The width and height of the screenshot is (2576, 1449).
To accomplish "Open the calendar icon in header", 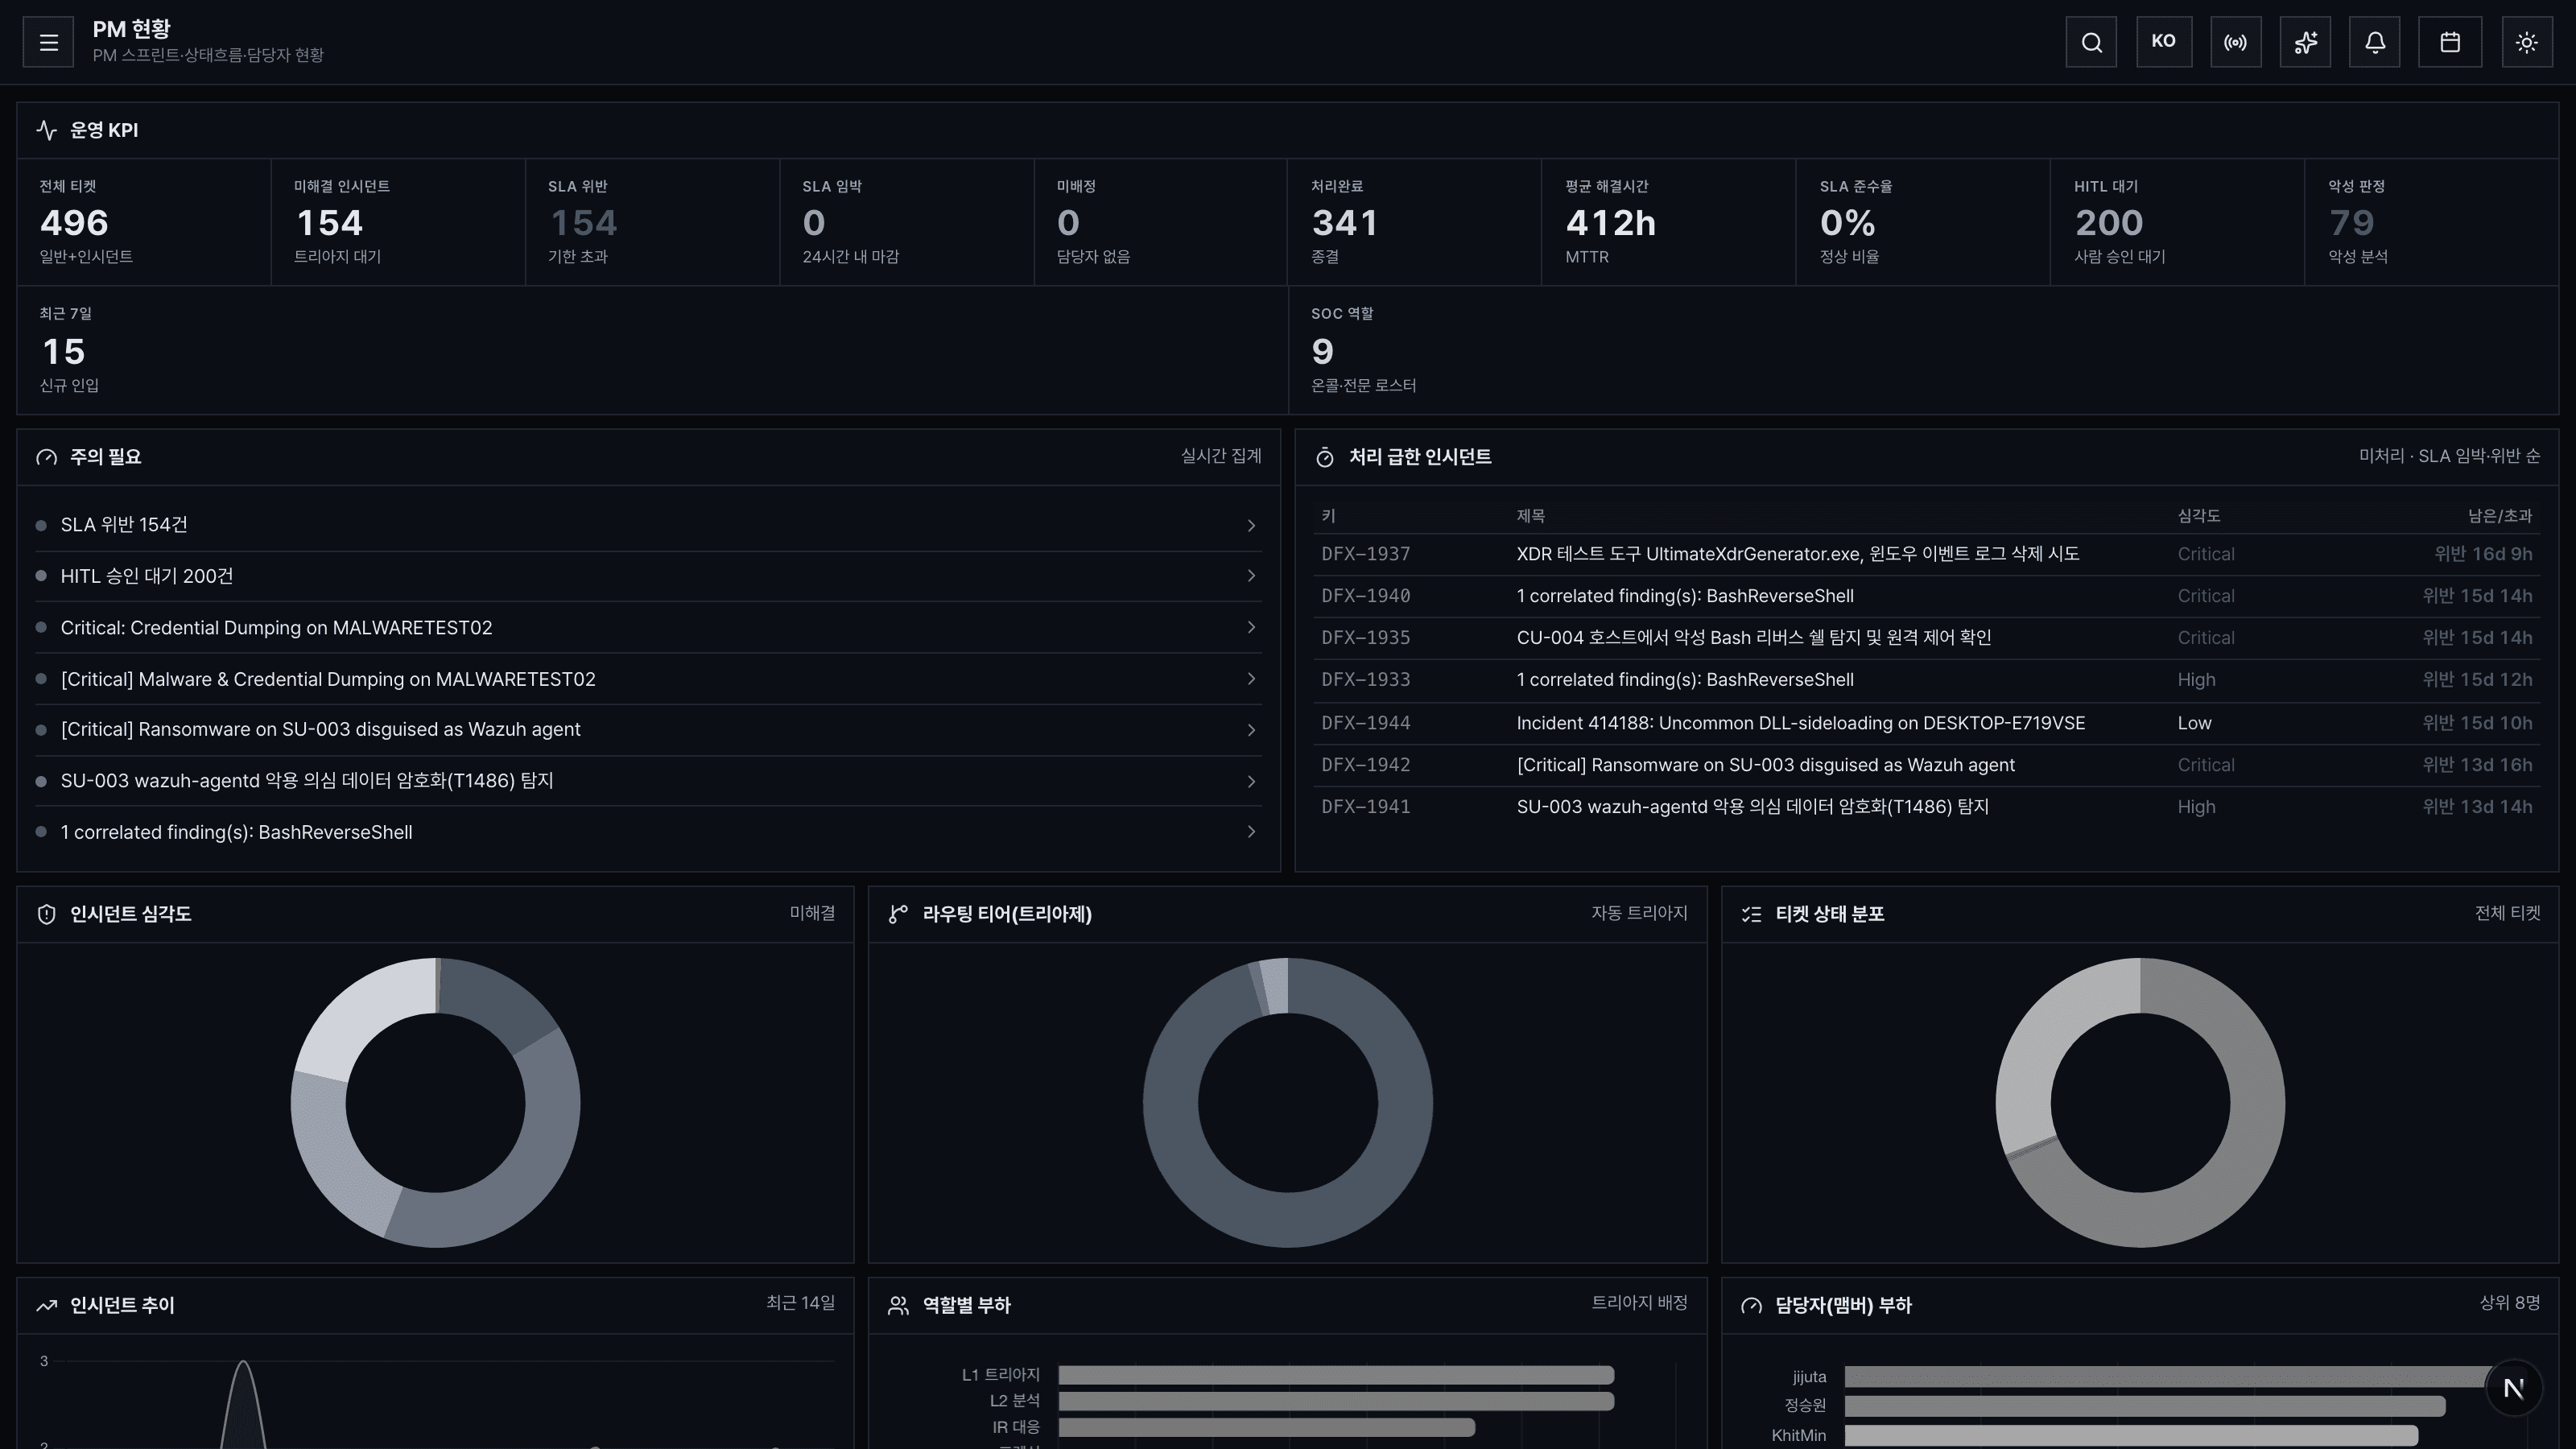I will click(2450, 42).
